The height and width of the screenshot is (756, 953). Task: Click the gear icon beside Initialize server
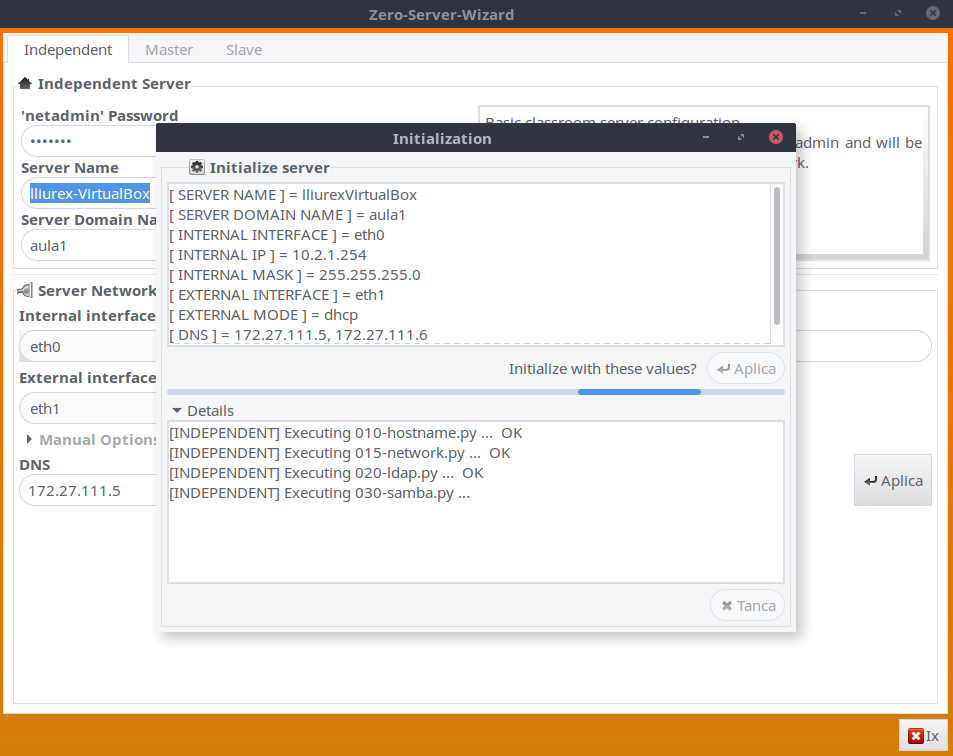click(x=196, y=168)
